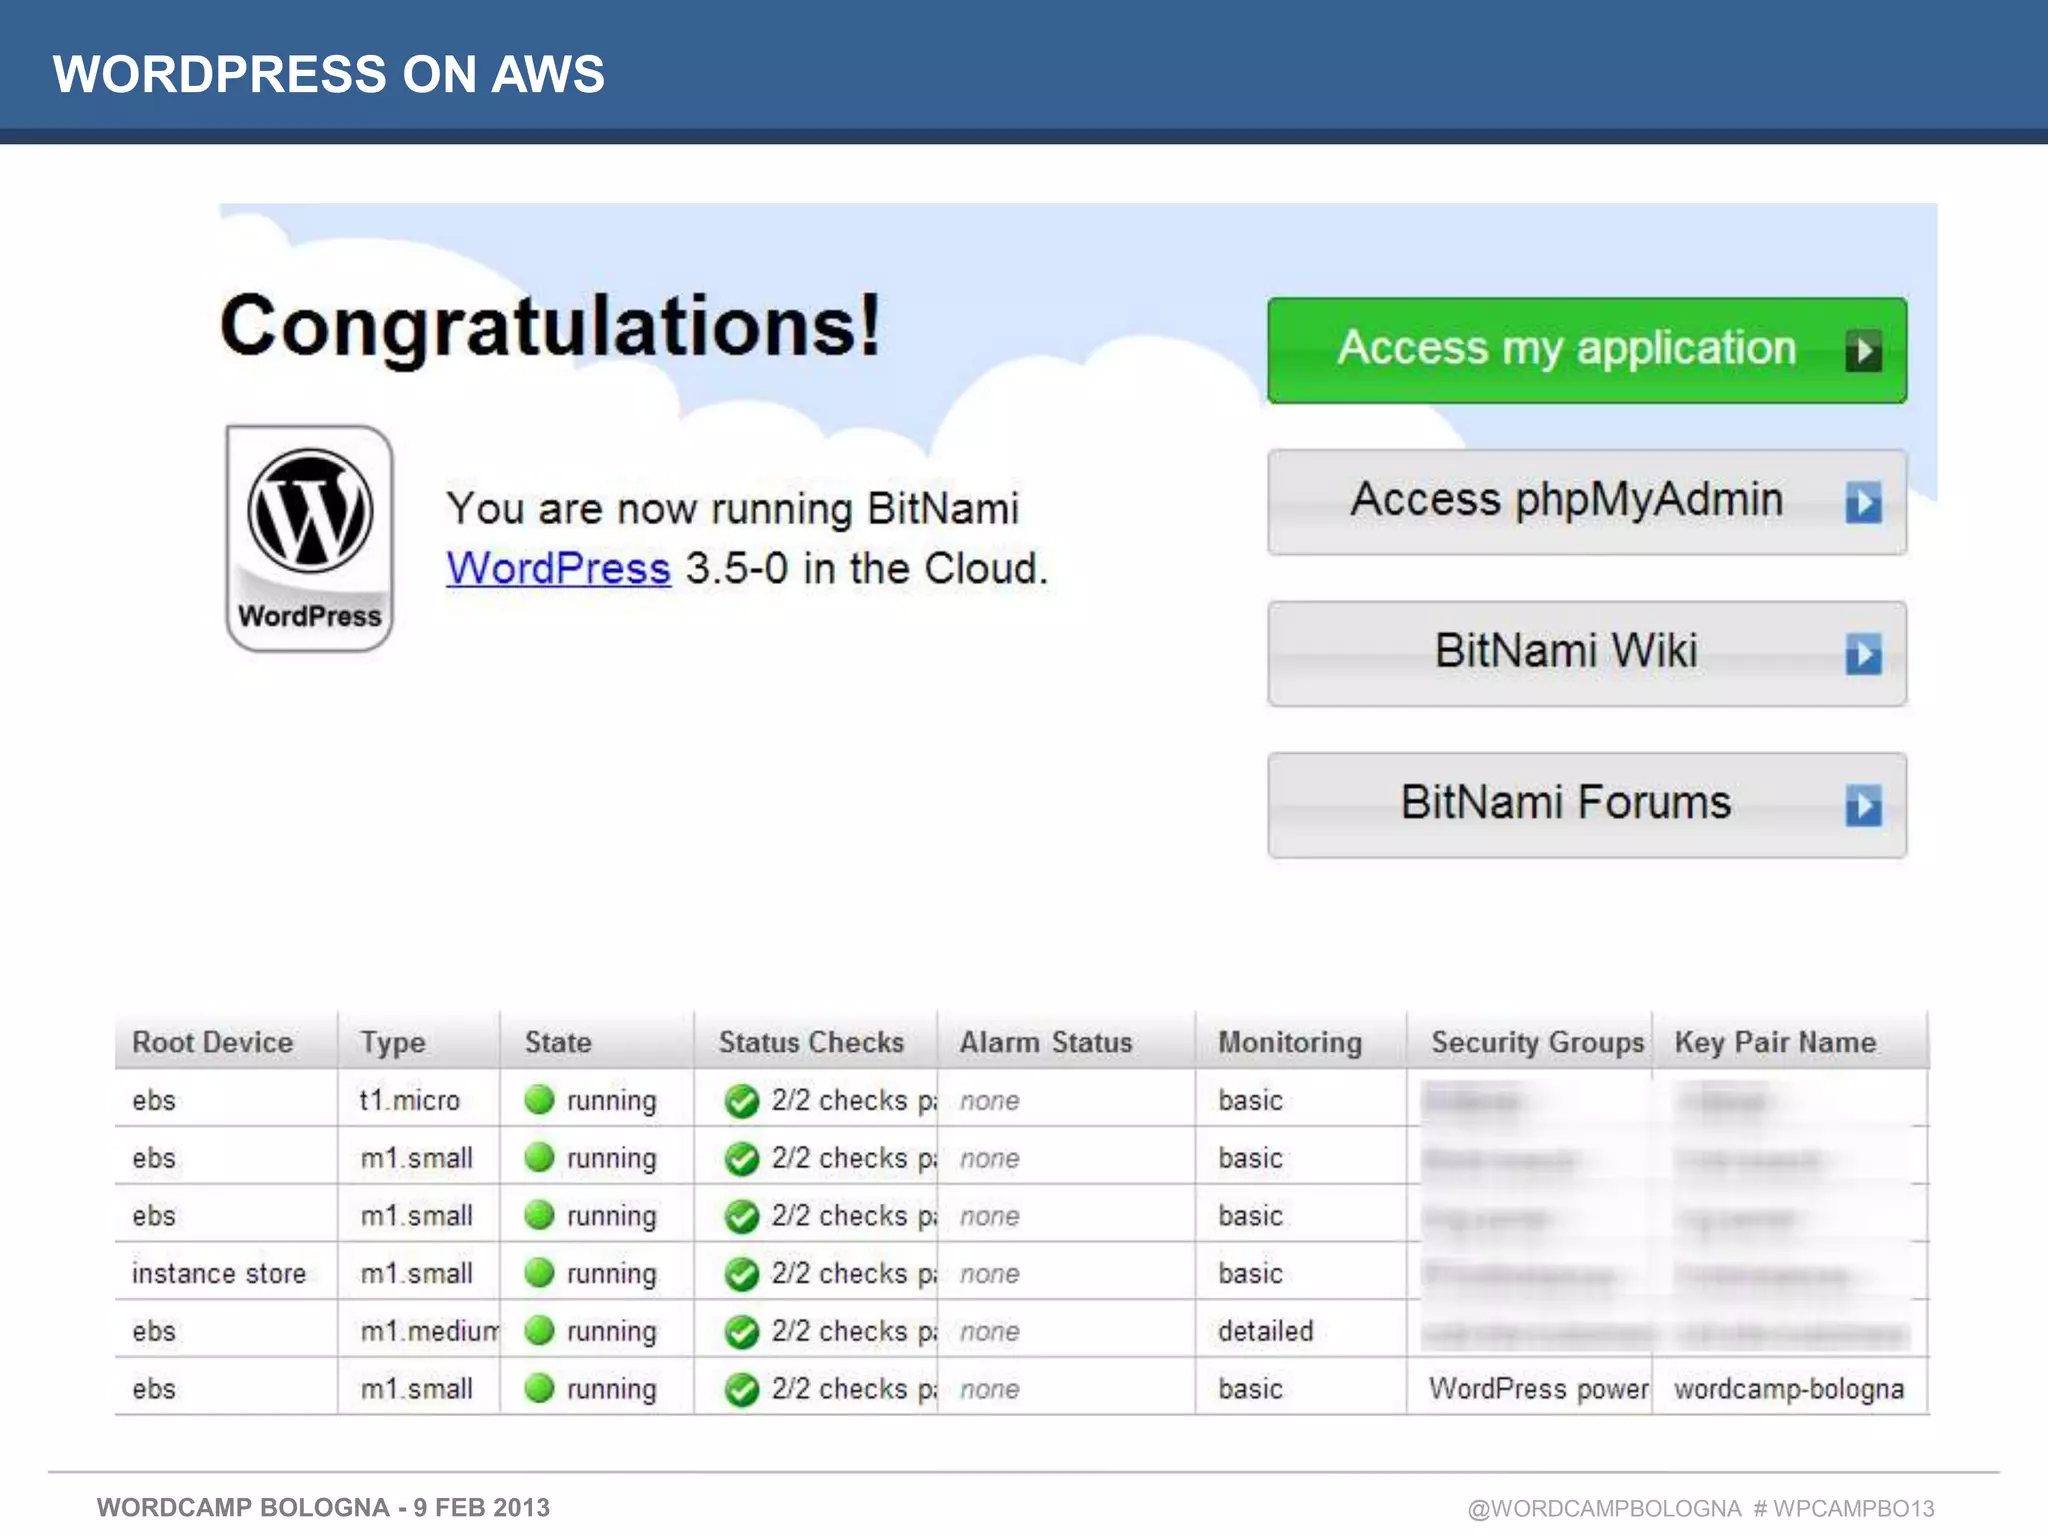Sort by the Root Device column header

tap(226, 1041)
